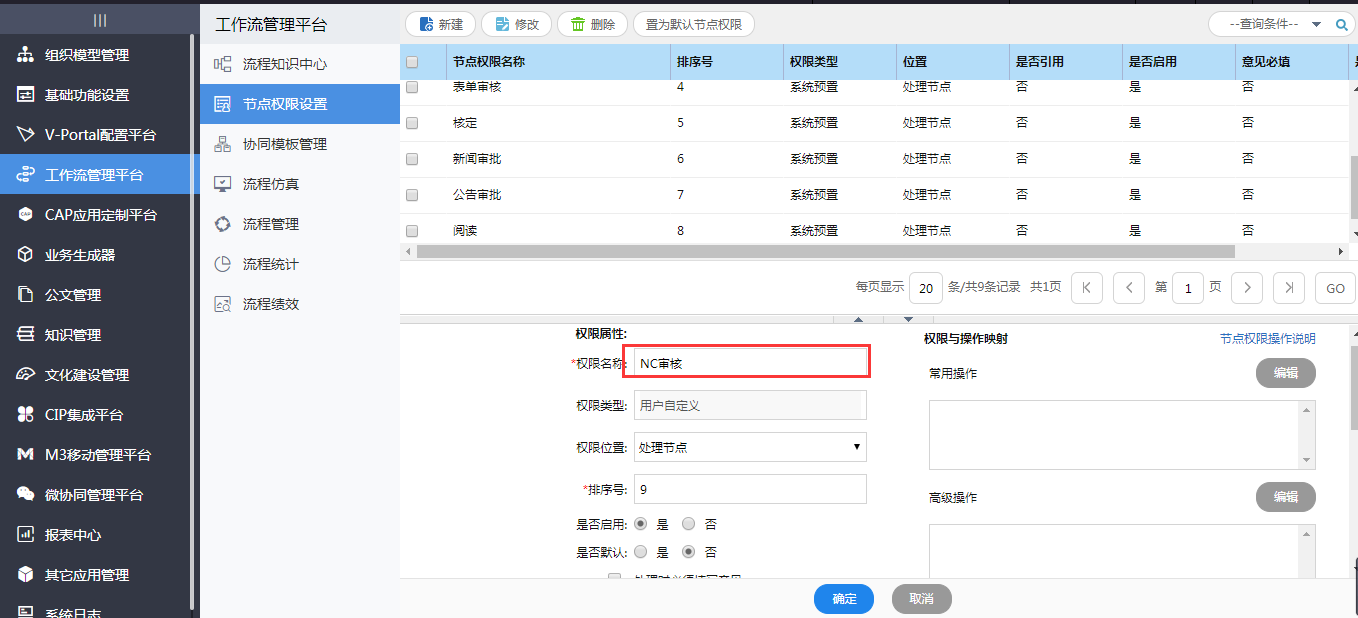Open the 权限位置 dropdown
Image resolution: width=1358 pixels, height=618 pixels.
(750, 447)
